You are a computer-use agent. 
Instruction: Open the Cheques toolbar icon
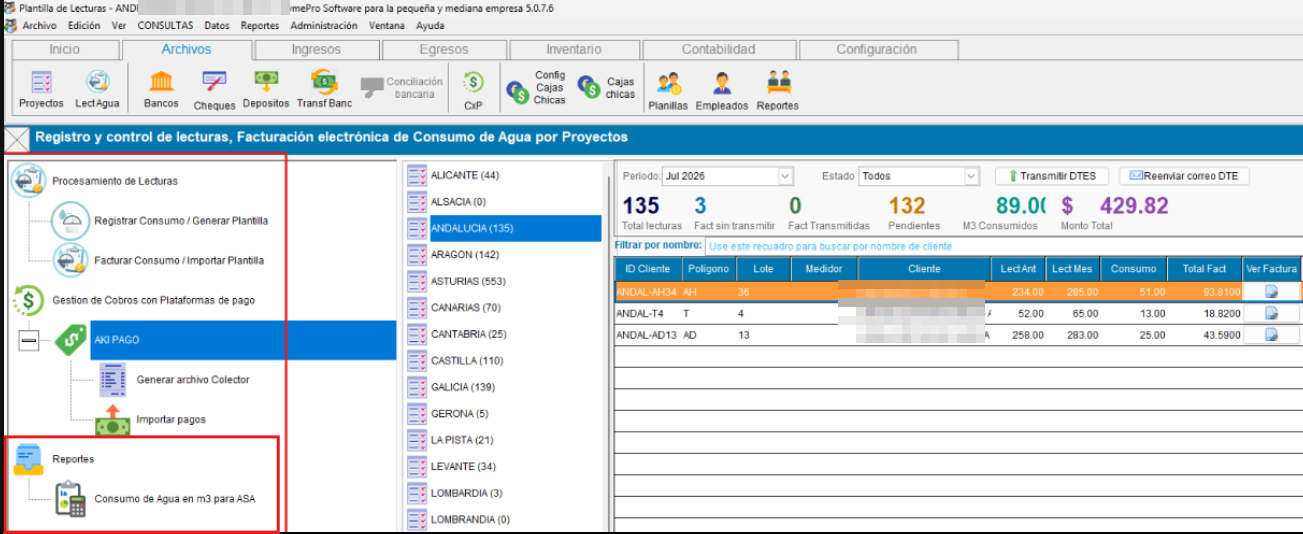click(214, 88)
